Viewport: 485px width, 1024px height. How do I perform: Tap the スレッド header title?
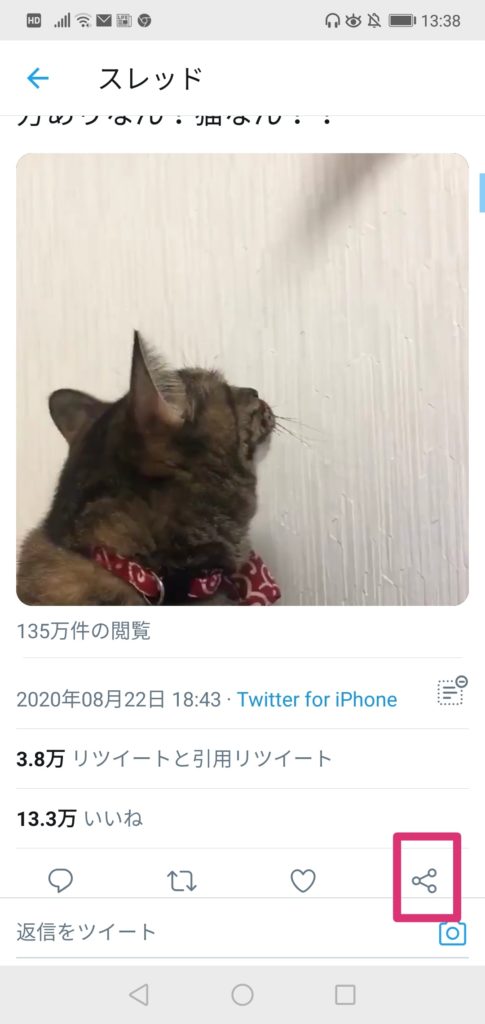pos(151,79)
